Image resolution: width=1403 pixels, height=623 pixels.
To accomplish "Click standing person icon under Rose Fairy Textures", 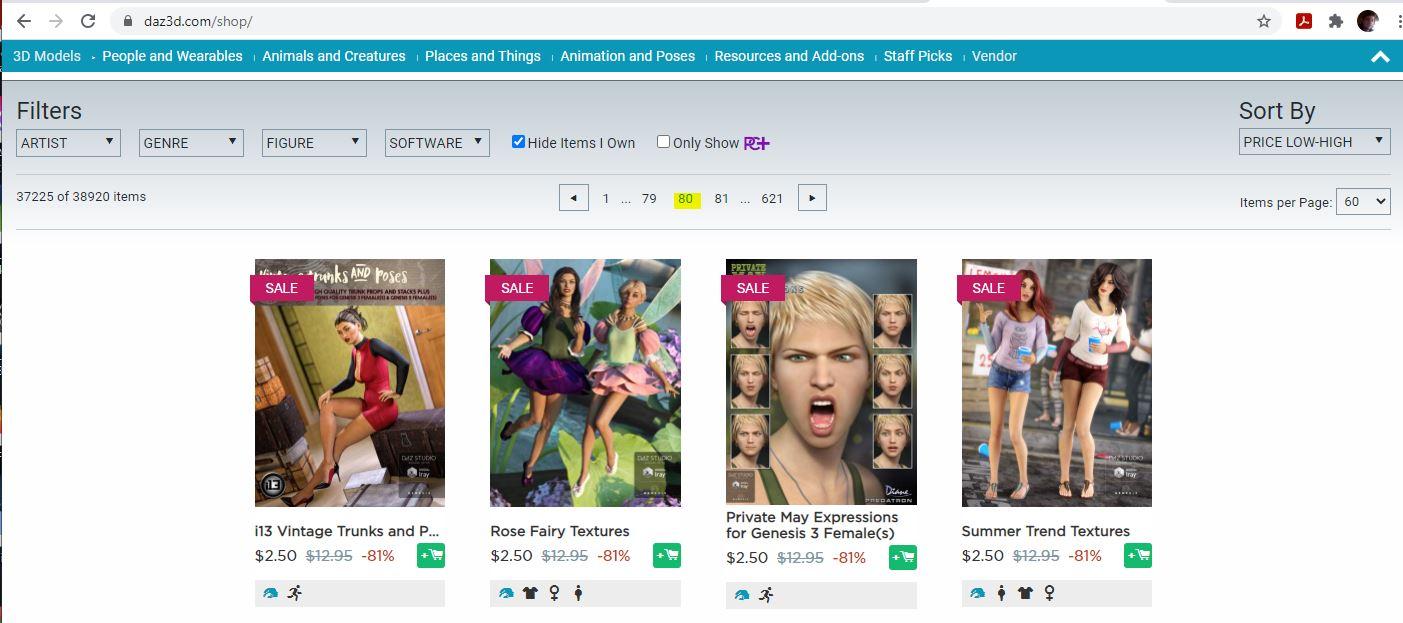I will point(578,593).
